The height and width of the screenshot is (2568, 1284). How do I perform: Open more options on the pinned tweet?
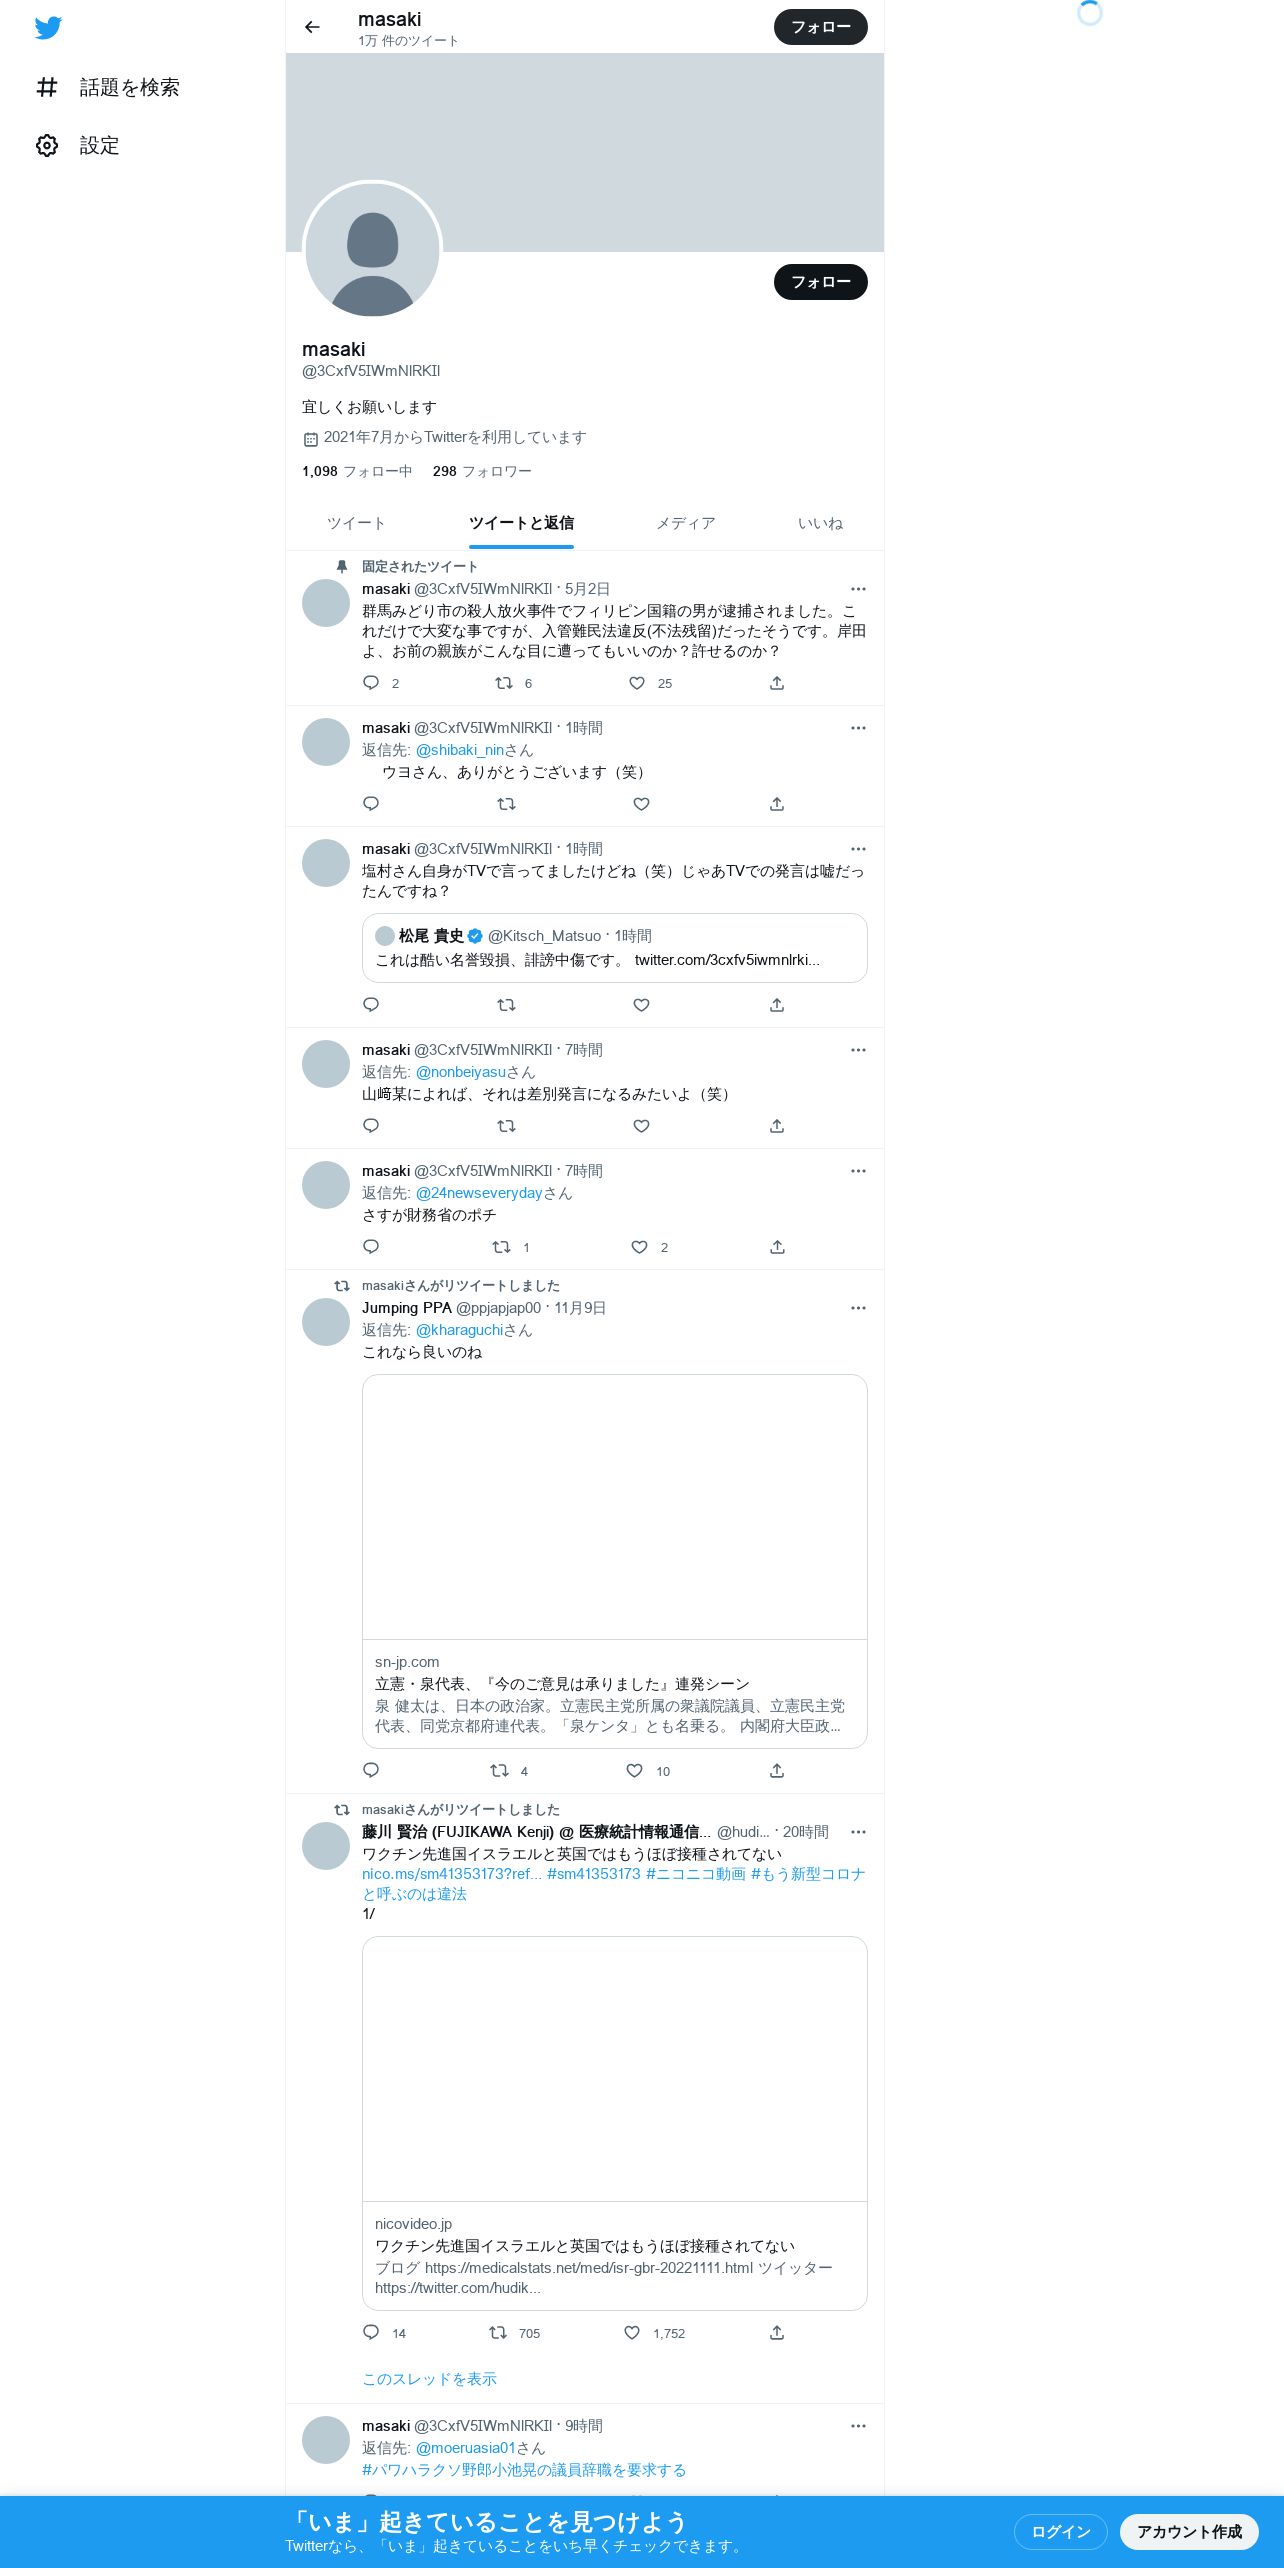[858, 589]
